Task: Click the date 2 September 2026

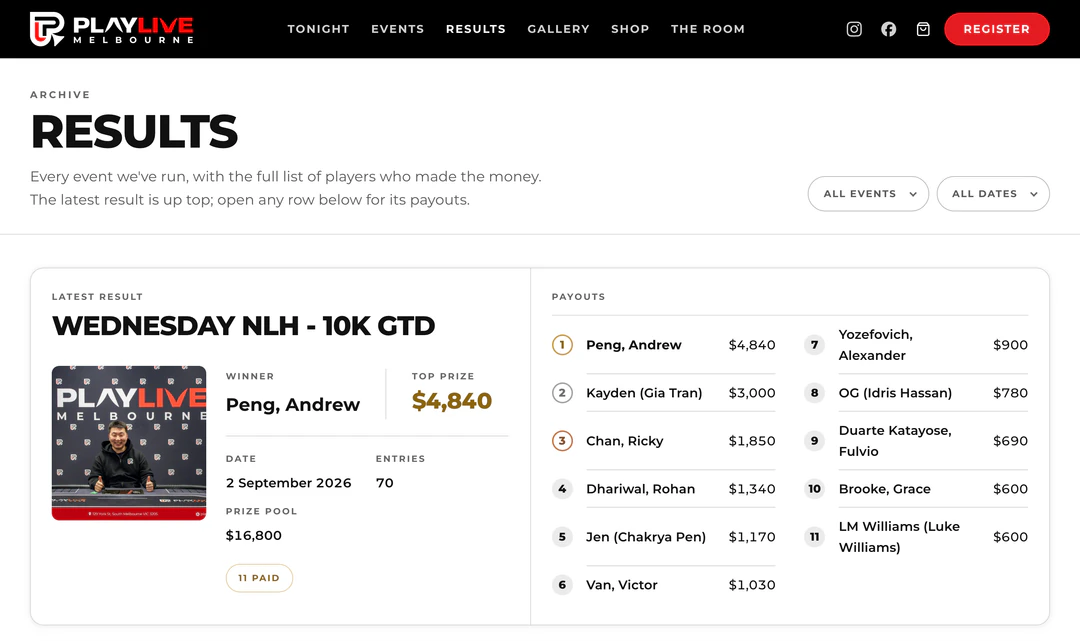Action: pos(289,483)
